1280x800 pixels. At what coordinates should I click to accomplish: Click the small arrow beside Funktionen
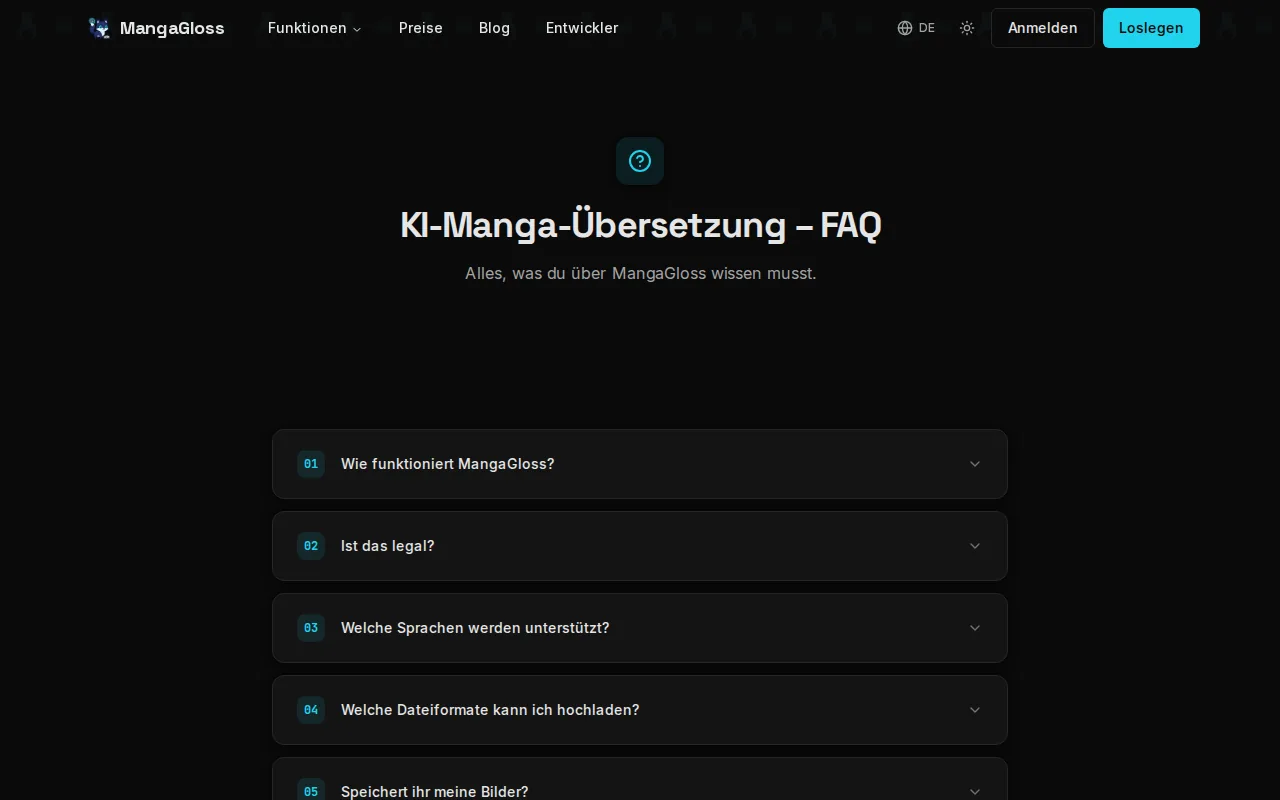pyautogui.click(x=357, y=29)
